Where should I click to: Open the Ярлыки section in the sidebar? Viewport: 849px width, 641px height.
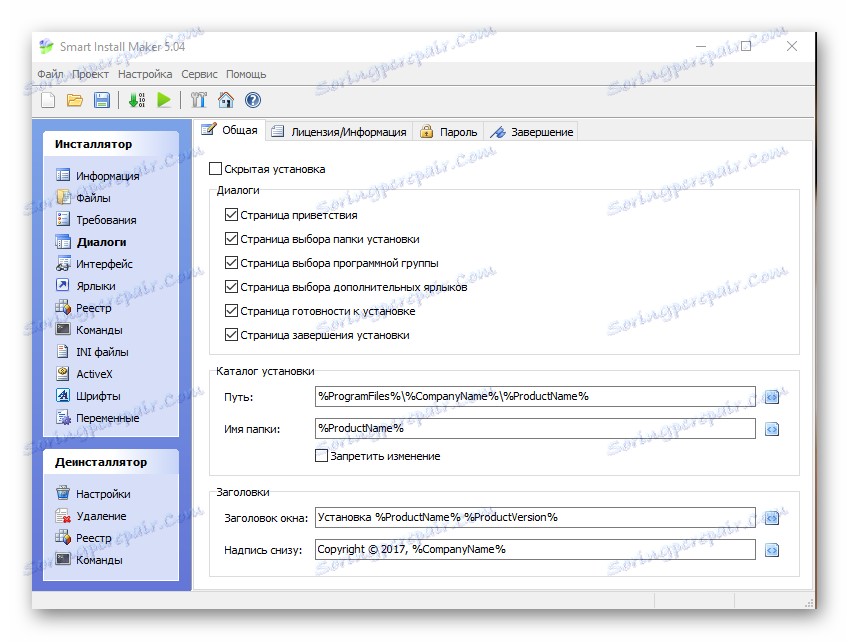tap(86, 286)
